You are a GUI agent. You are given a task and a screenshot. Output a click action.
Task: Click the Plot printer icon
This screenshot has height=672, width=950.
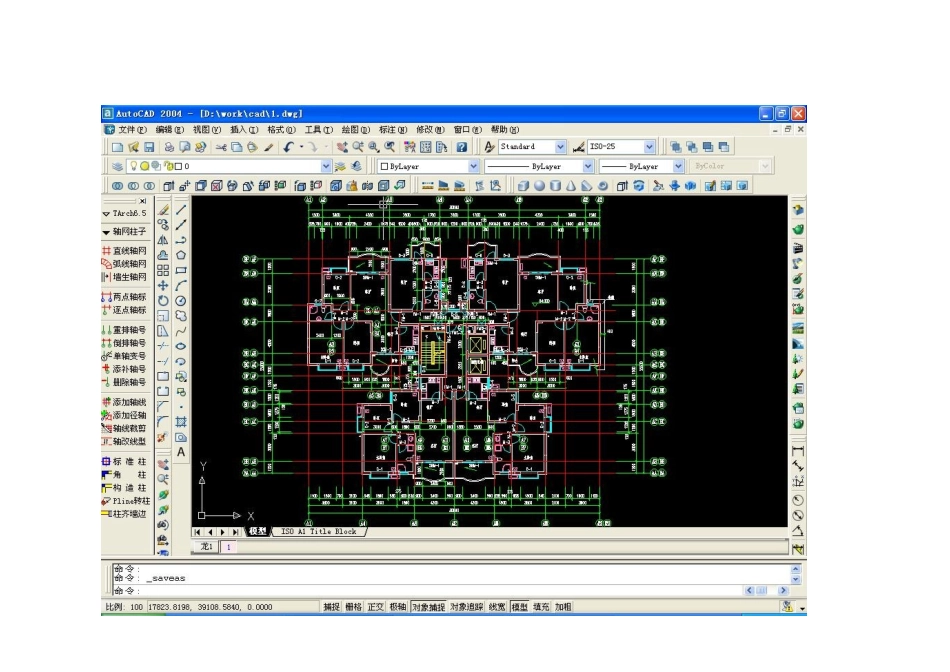[169, 147]
